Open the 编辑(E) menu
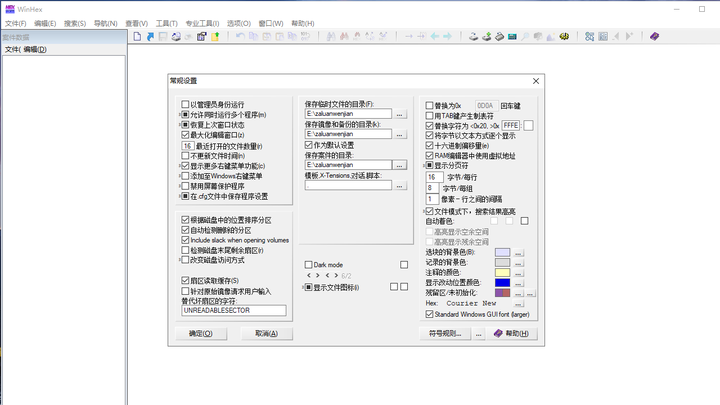Image resolution: width=720 pixels, height=405 pixels. click(x=45, y=23)
